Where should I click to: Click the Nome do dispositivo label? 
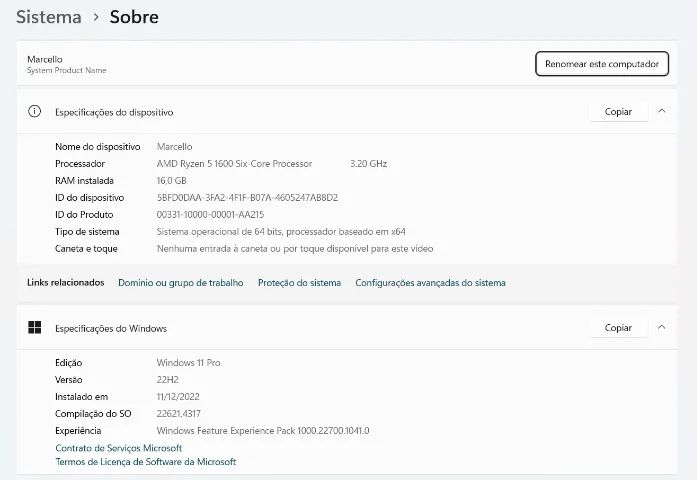point(98,147)
